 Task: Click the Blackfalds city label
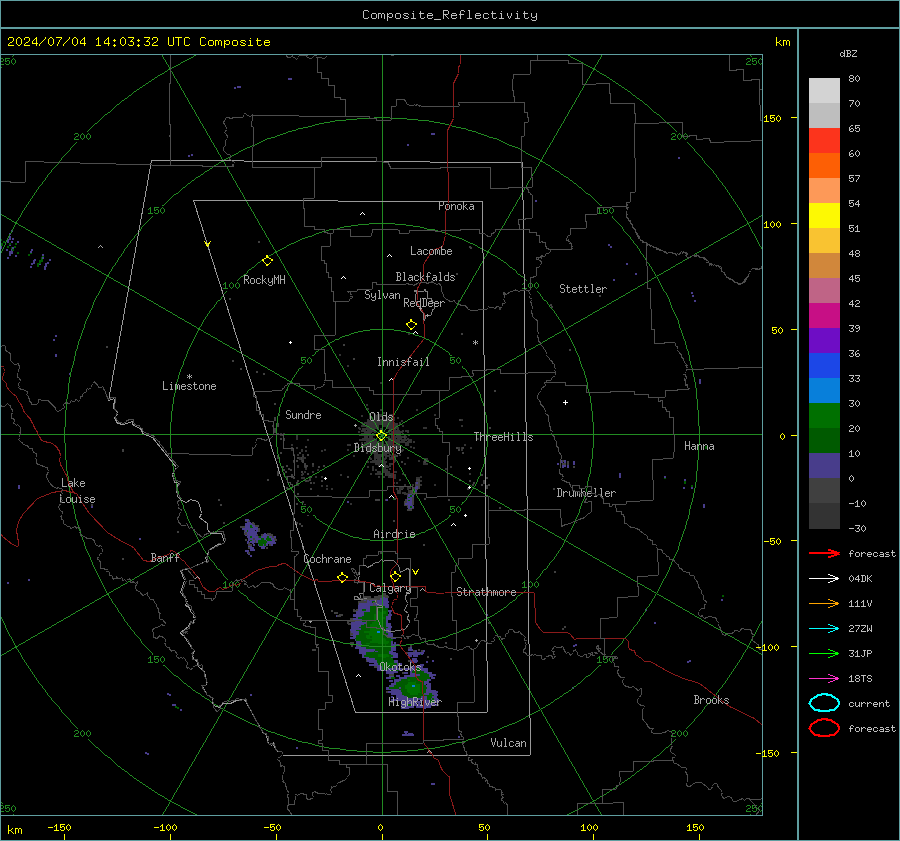(425, 277)
